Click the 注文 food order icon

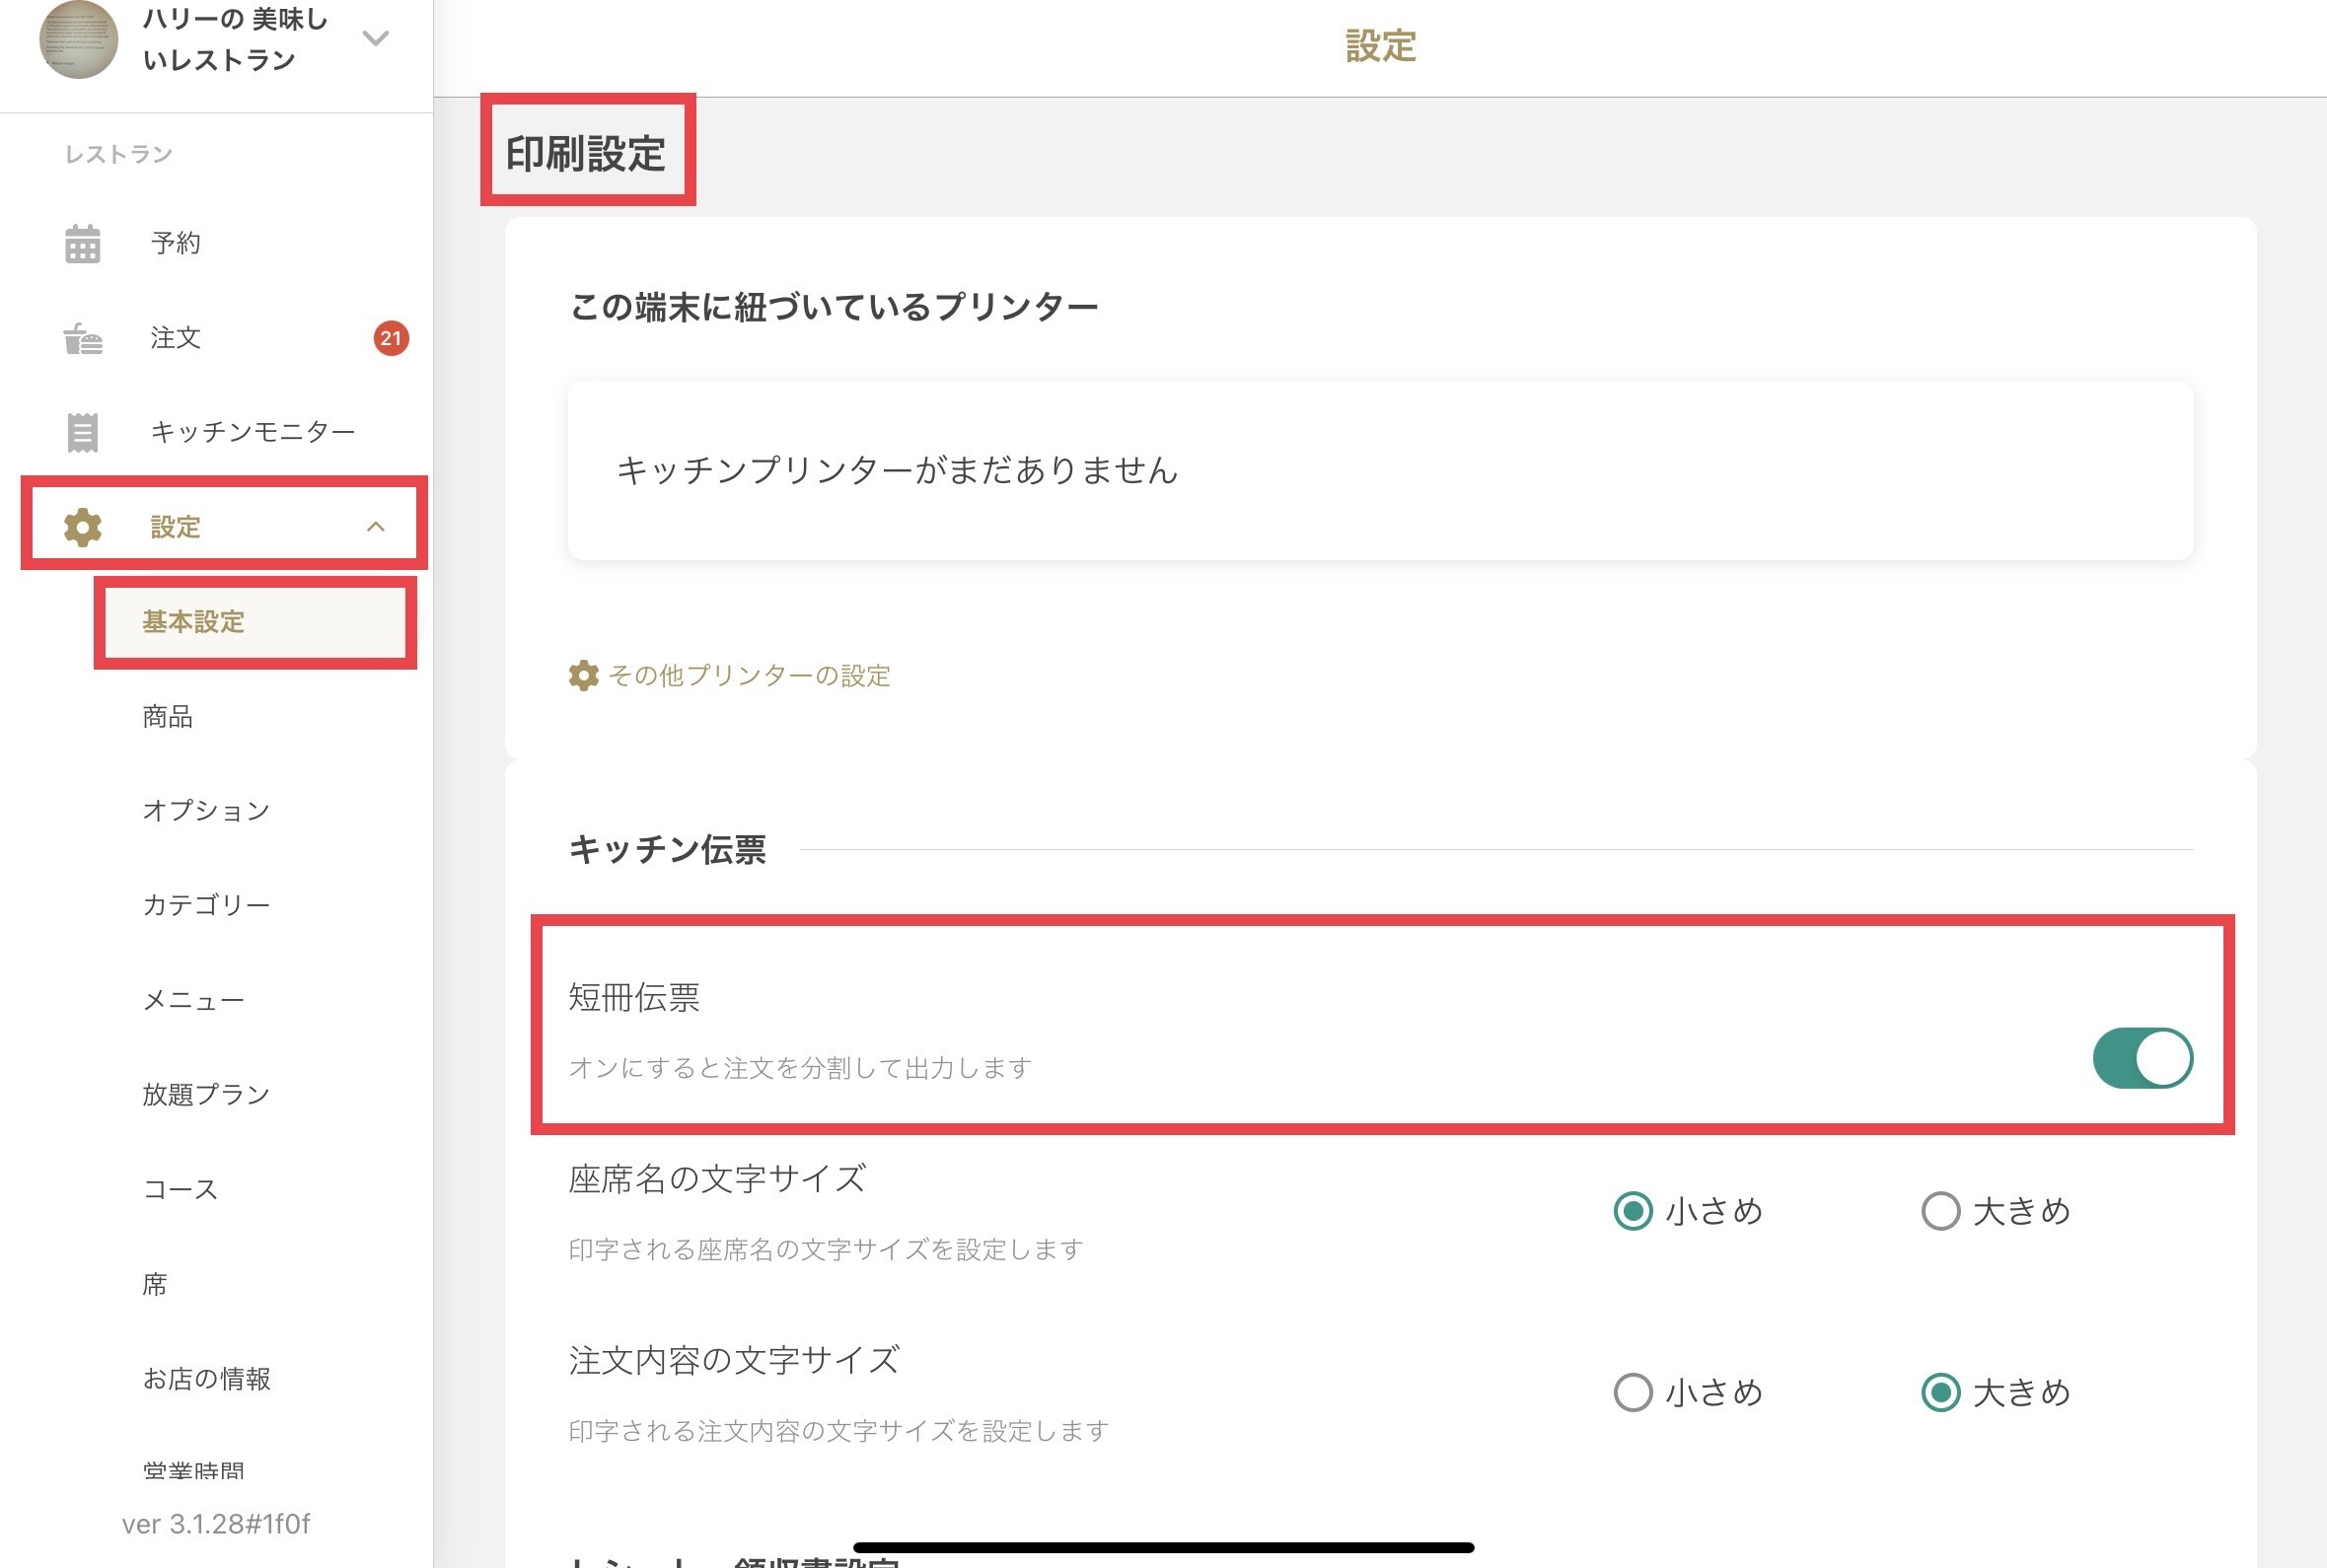pyautogui.click(x=82, y=339)
